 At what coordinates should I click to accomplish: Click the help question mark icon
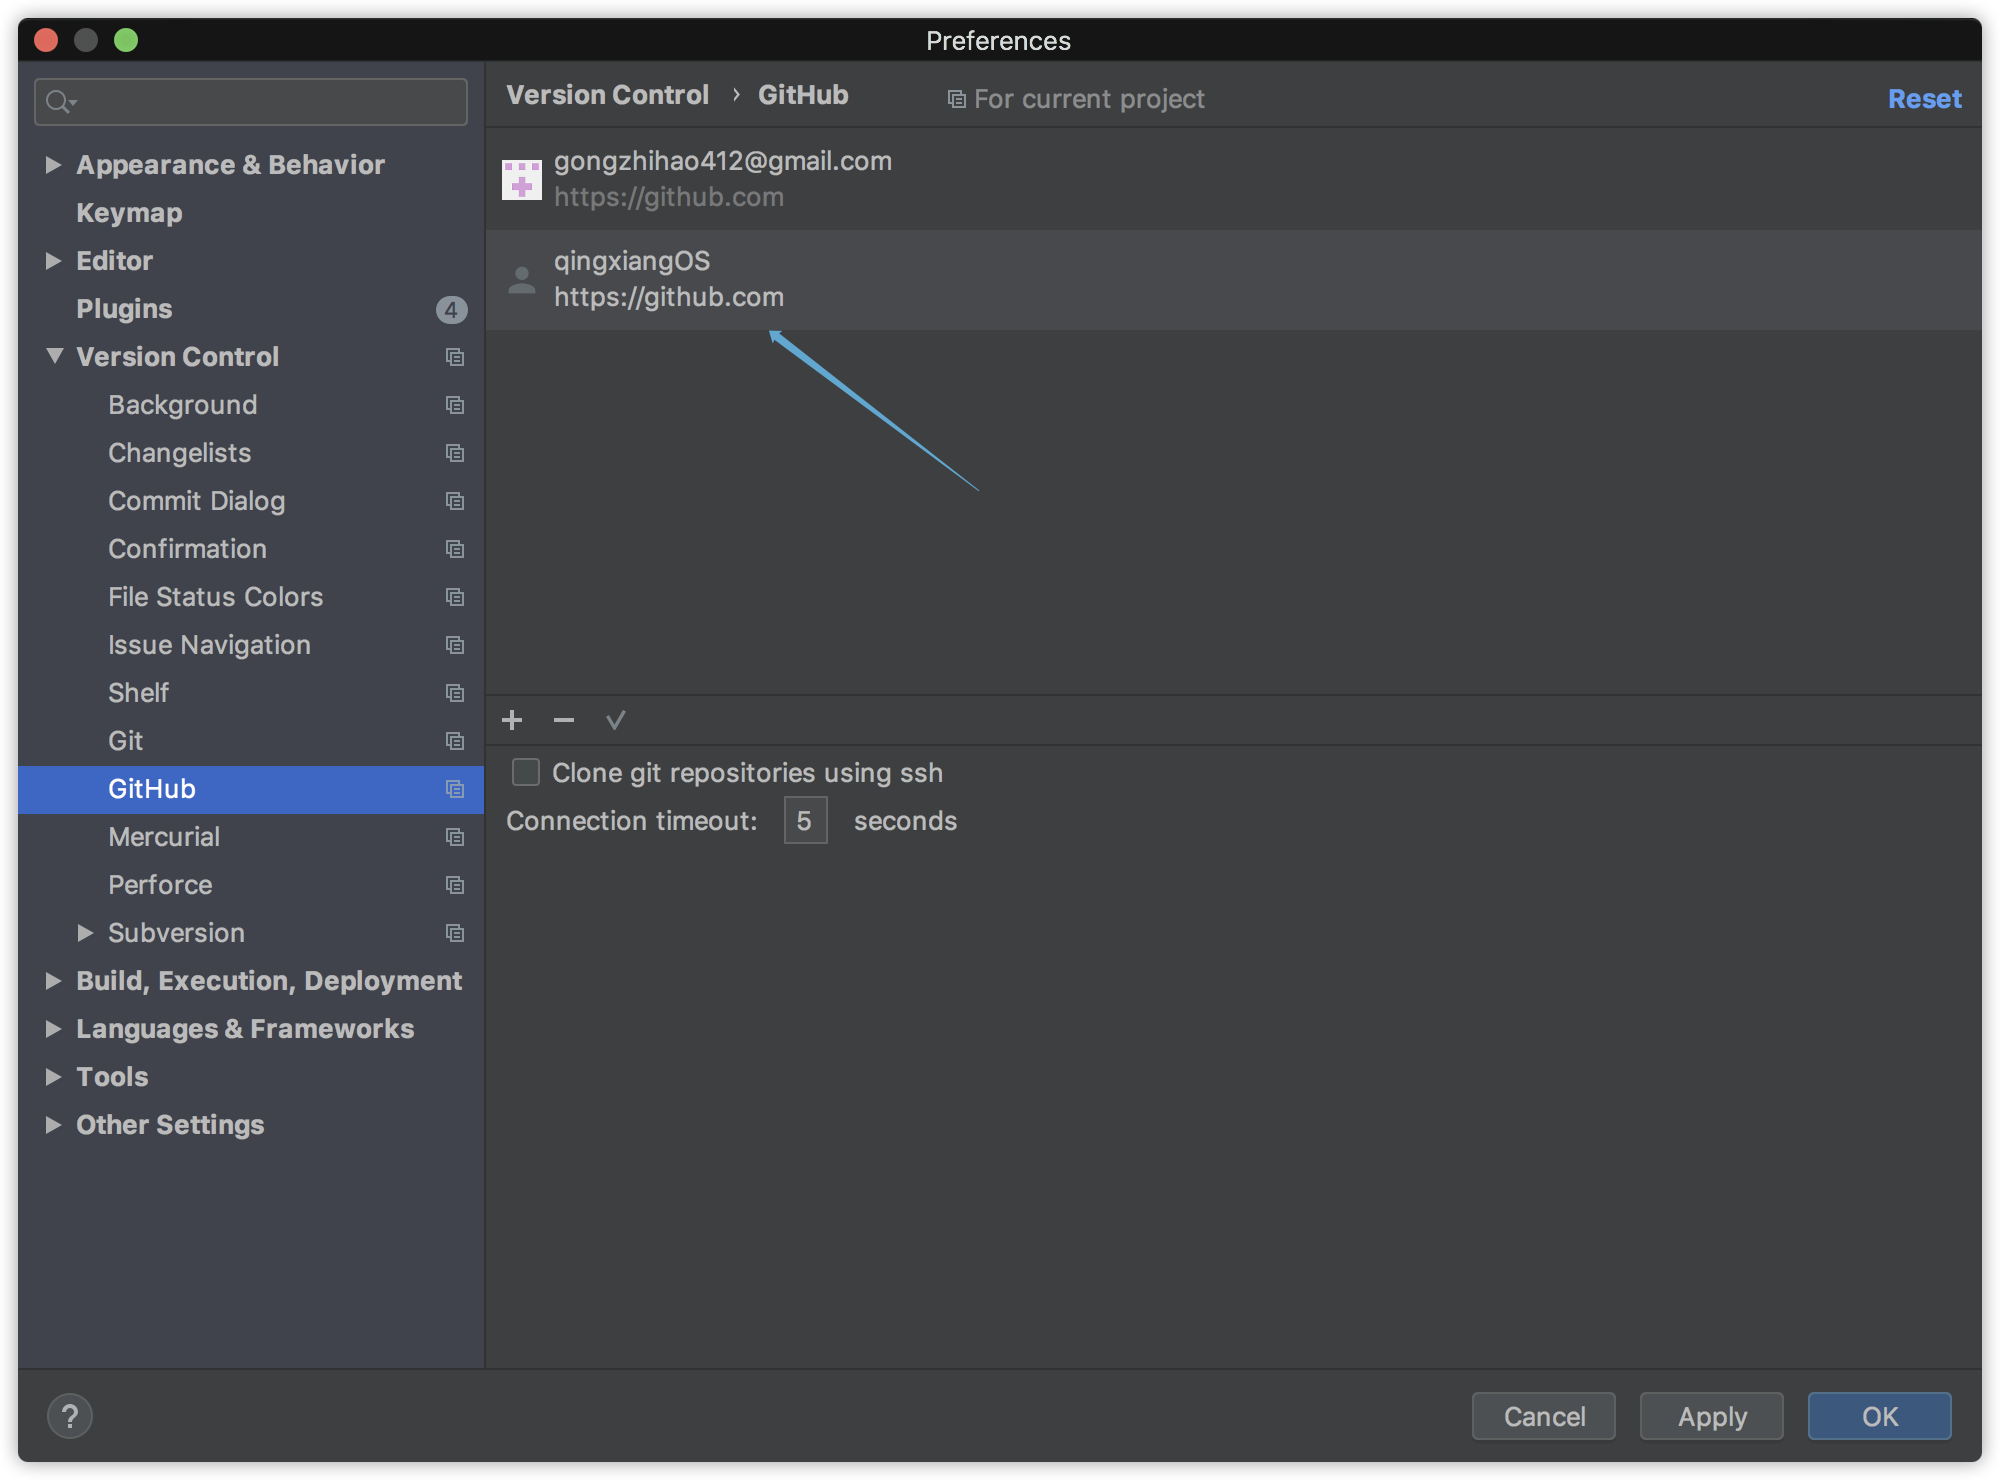70,1416
